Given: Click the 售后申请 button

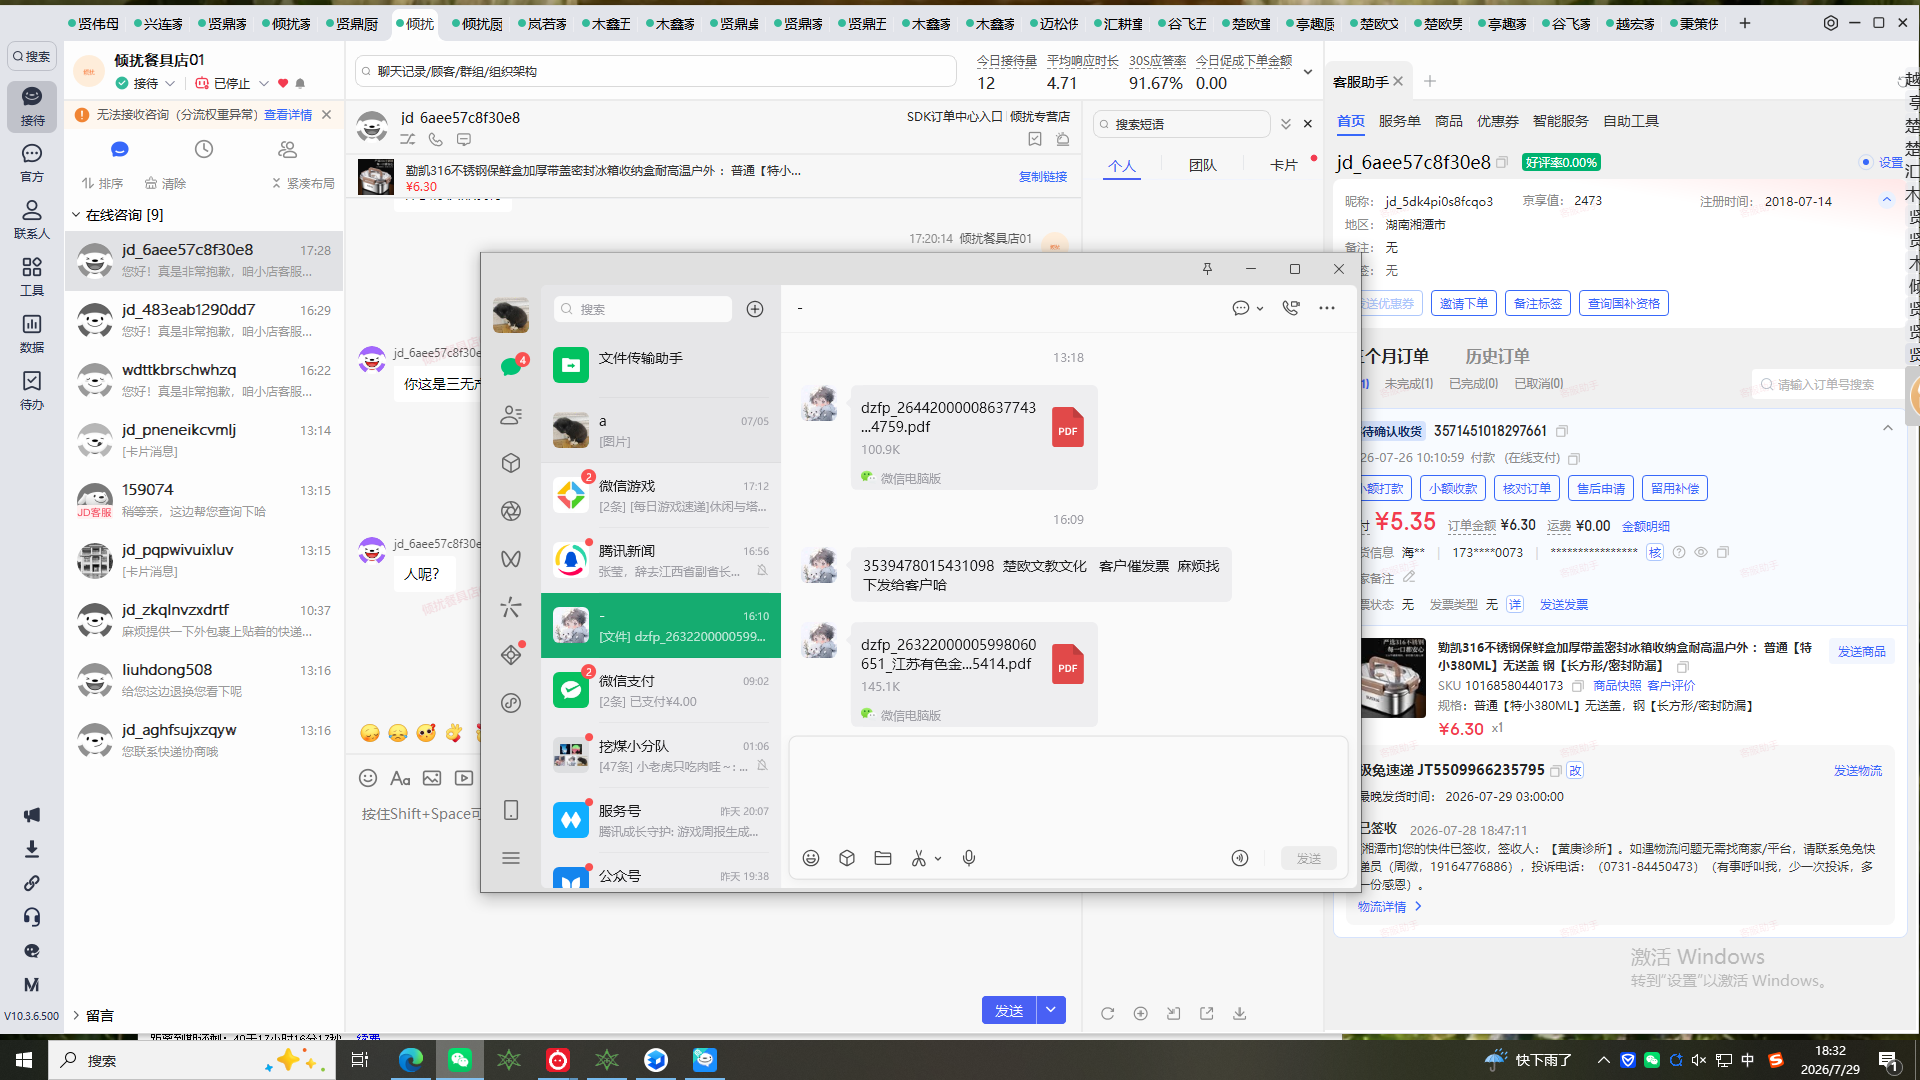Looking at the screenshot, I should 1601,488.
